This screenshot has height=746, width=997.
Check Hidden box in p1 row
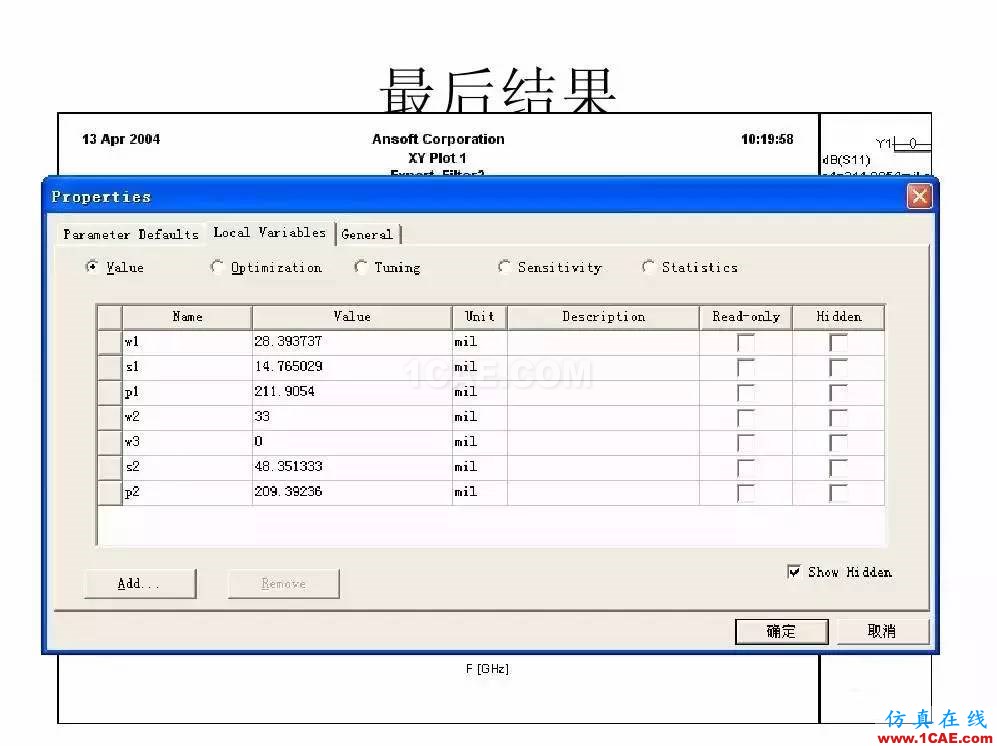coord(838,392)
